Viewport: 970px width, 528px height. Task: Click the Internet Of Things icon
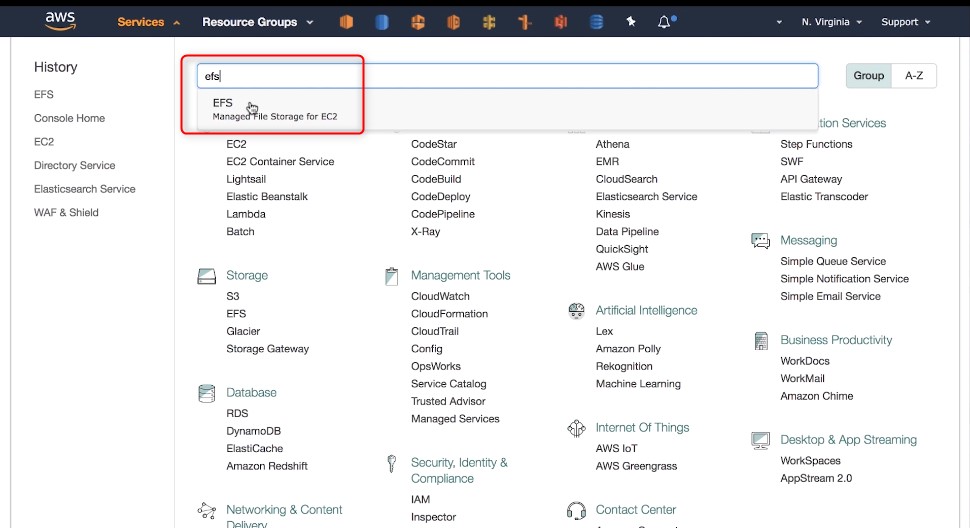tap(576, 428)
